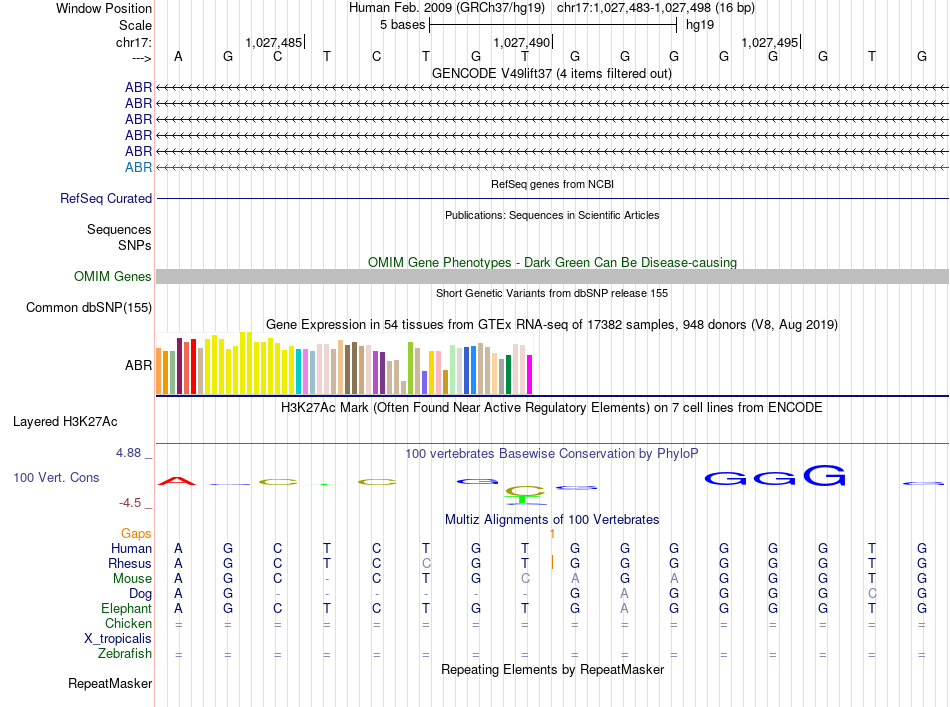The image size is (950, 707).
Task: Click the 100 Vert. Cons track label
Action: [56, 478]
